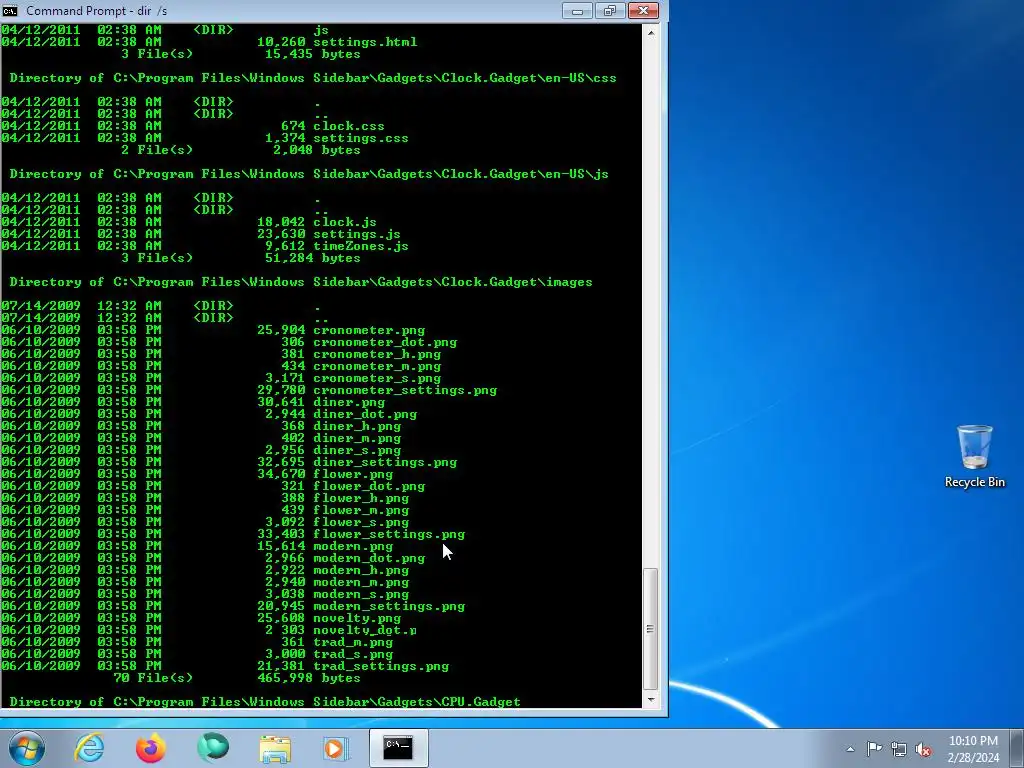
Task: Click the 'flower_h.png' file name
Action: click(360, 498)
